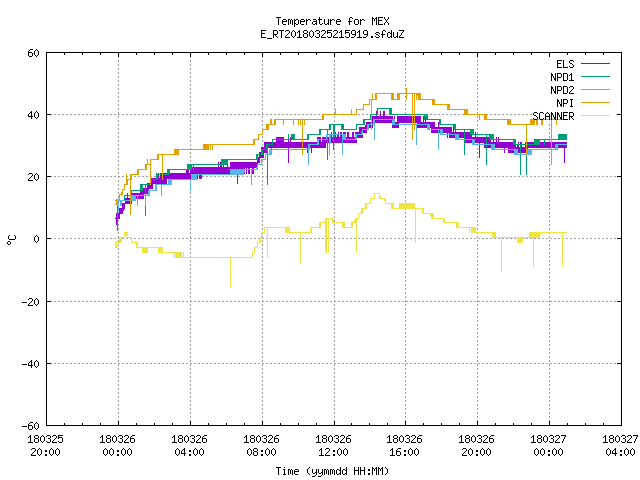
Task: Click the y-axis label 40
Action: [x=33, y=115]
